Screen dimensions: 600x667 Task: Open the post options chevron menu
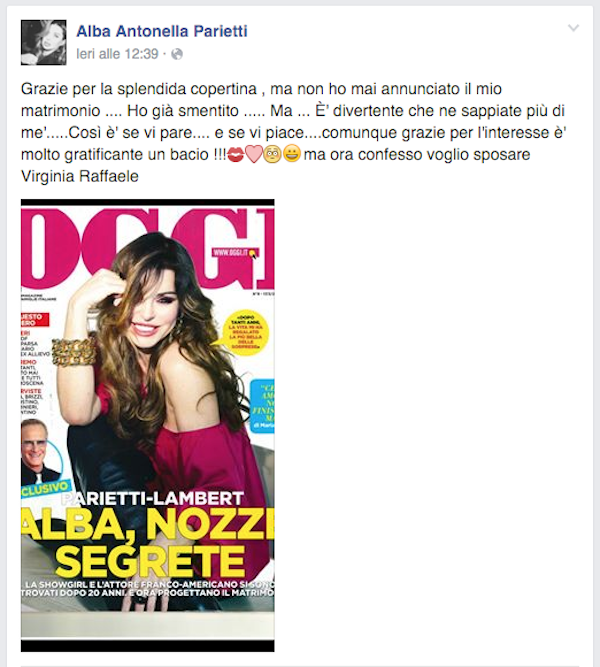(x=573, y=28)
